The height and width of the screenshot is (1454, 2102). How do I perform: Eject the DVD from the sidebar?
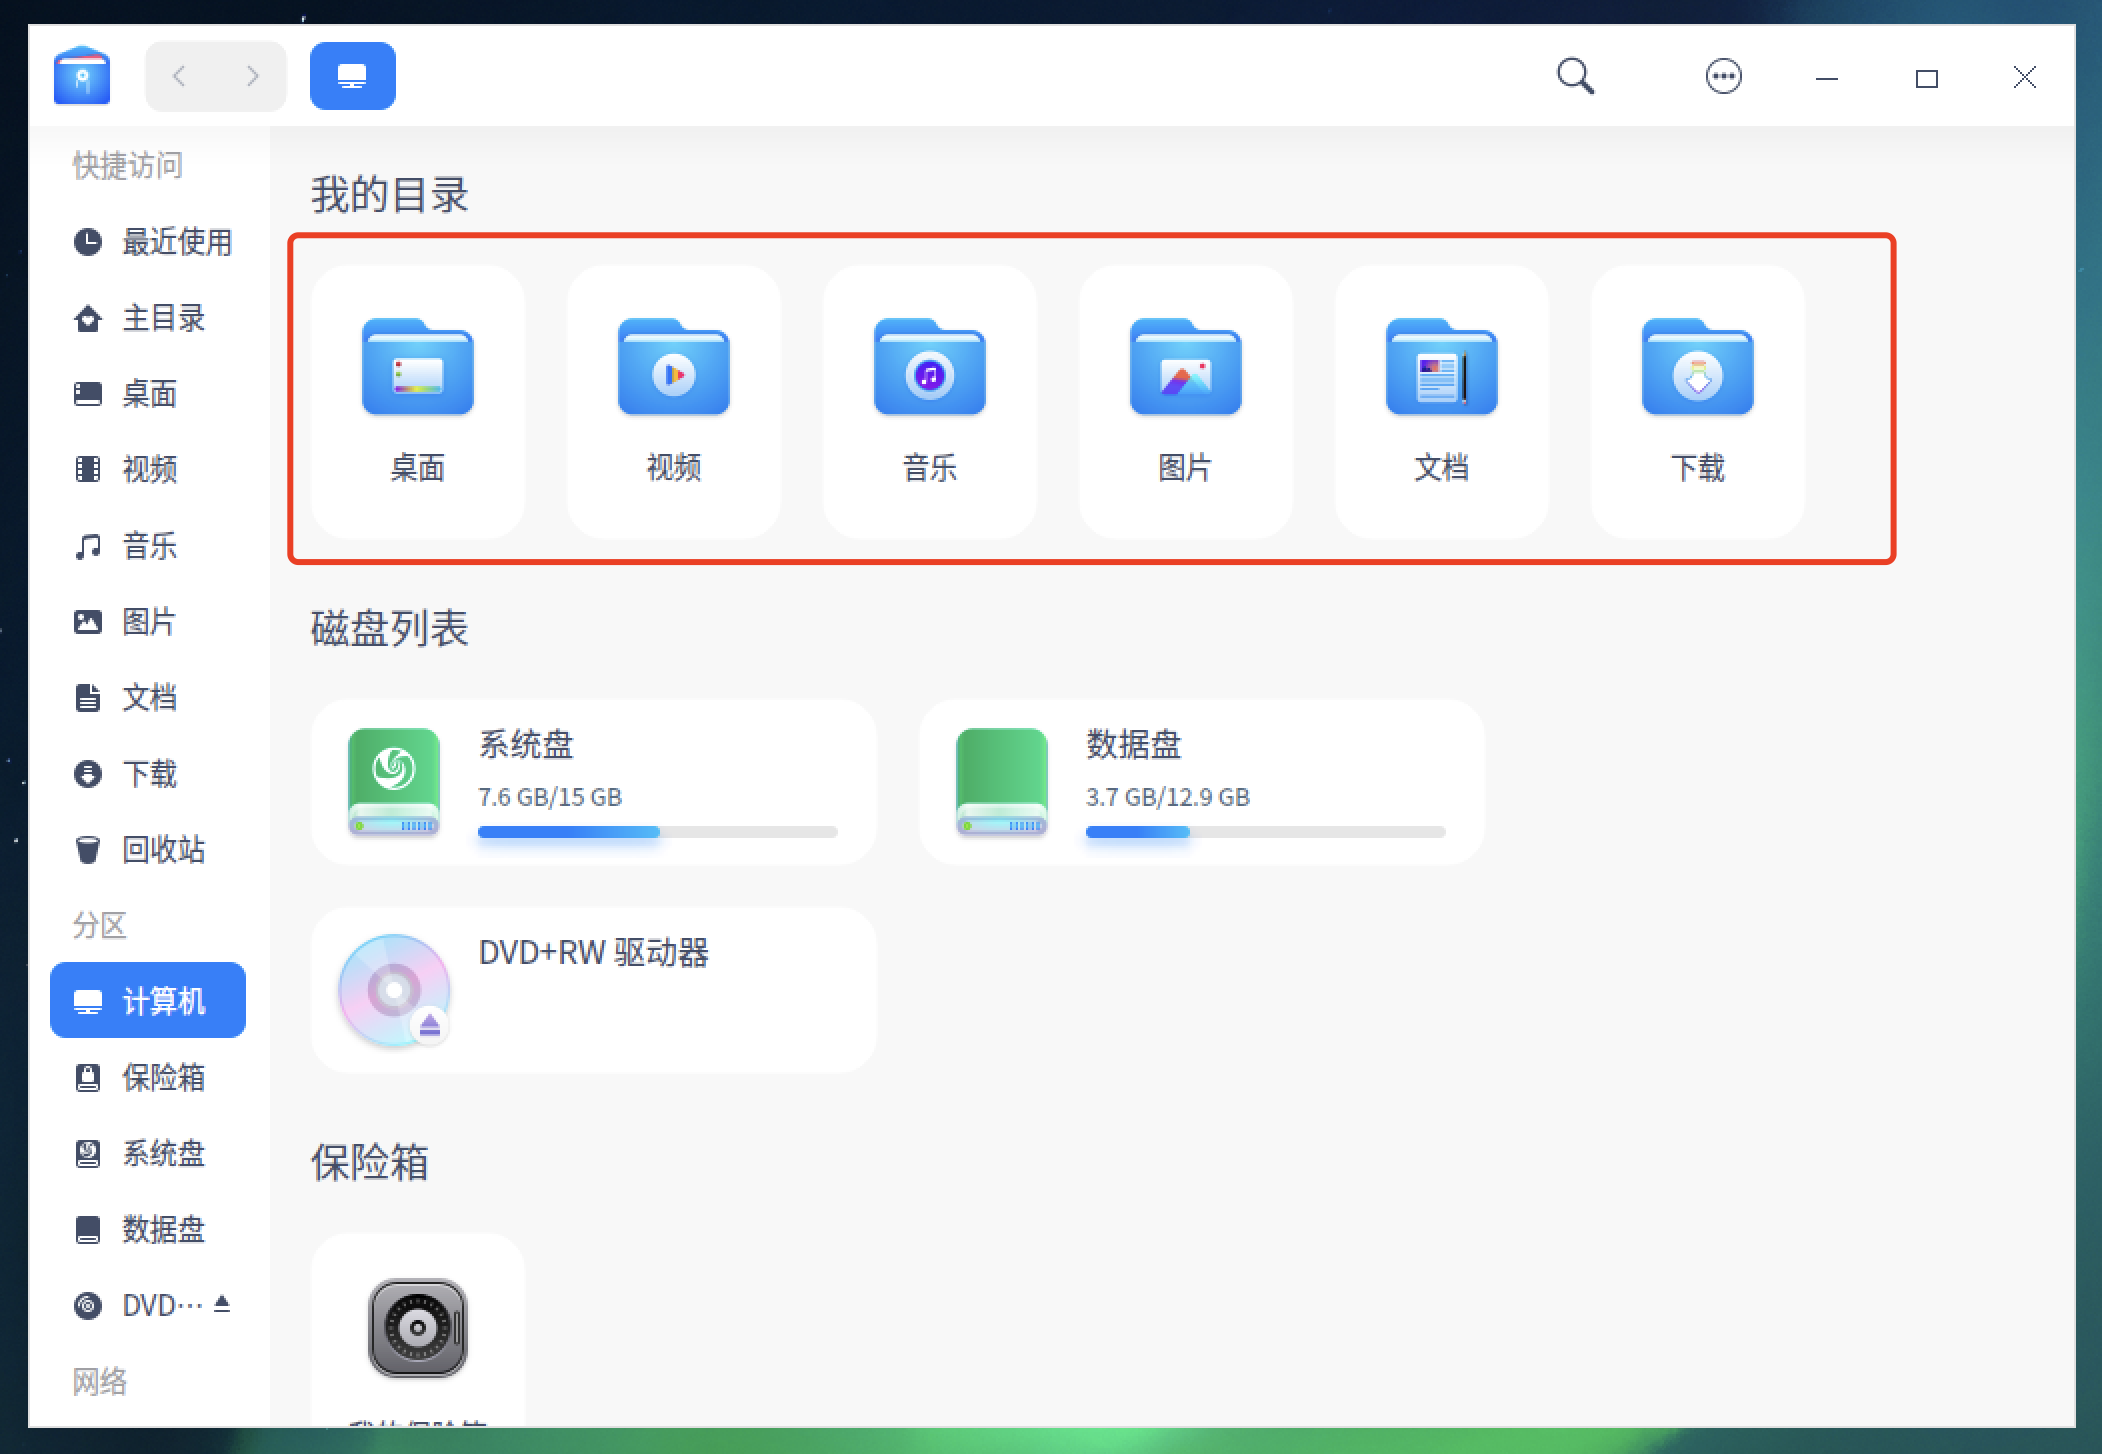pyautogui.click(x=222, y=1304)
